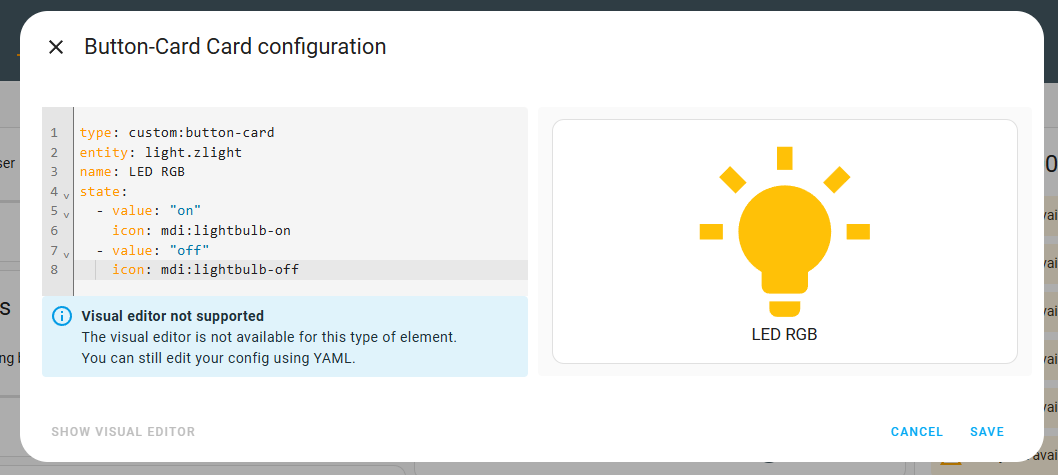Collapse the "on" value fold arrow

(66, 215)
